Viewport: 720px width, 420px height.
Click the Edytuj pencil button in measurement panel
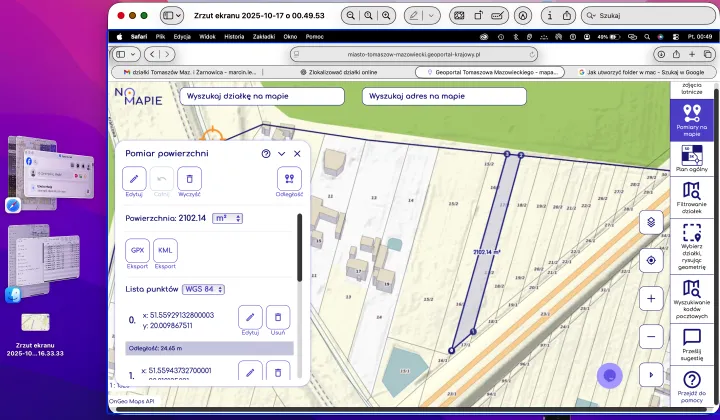tap(134, 179)
